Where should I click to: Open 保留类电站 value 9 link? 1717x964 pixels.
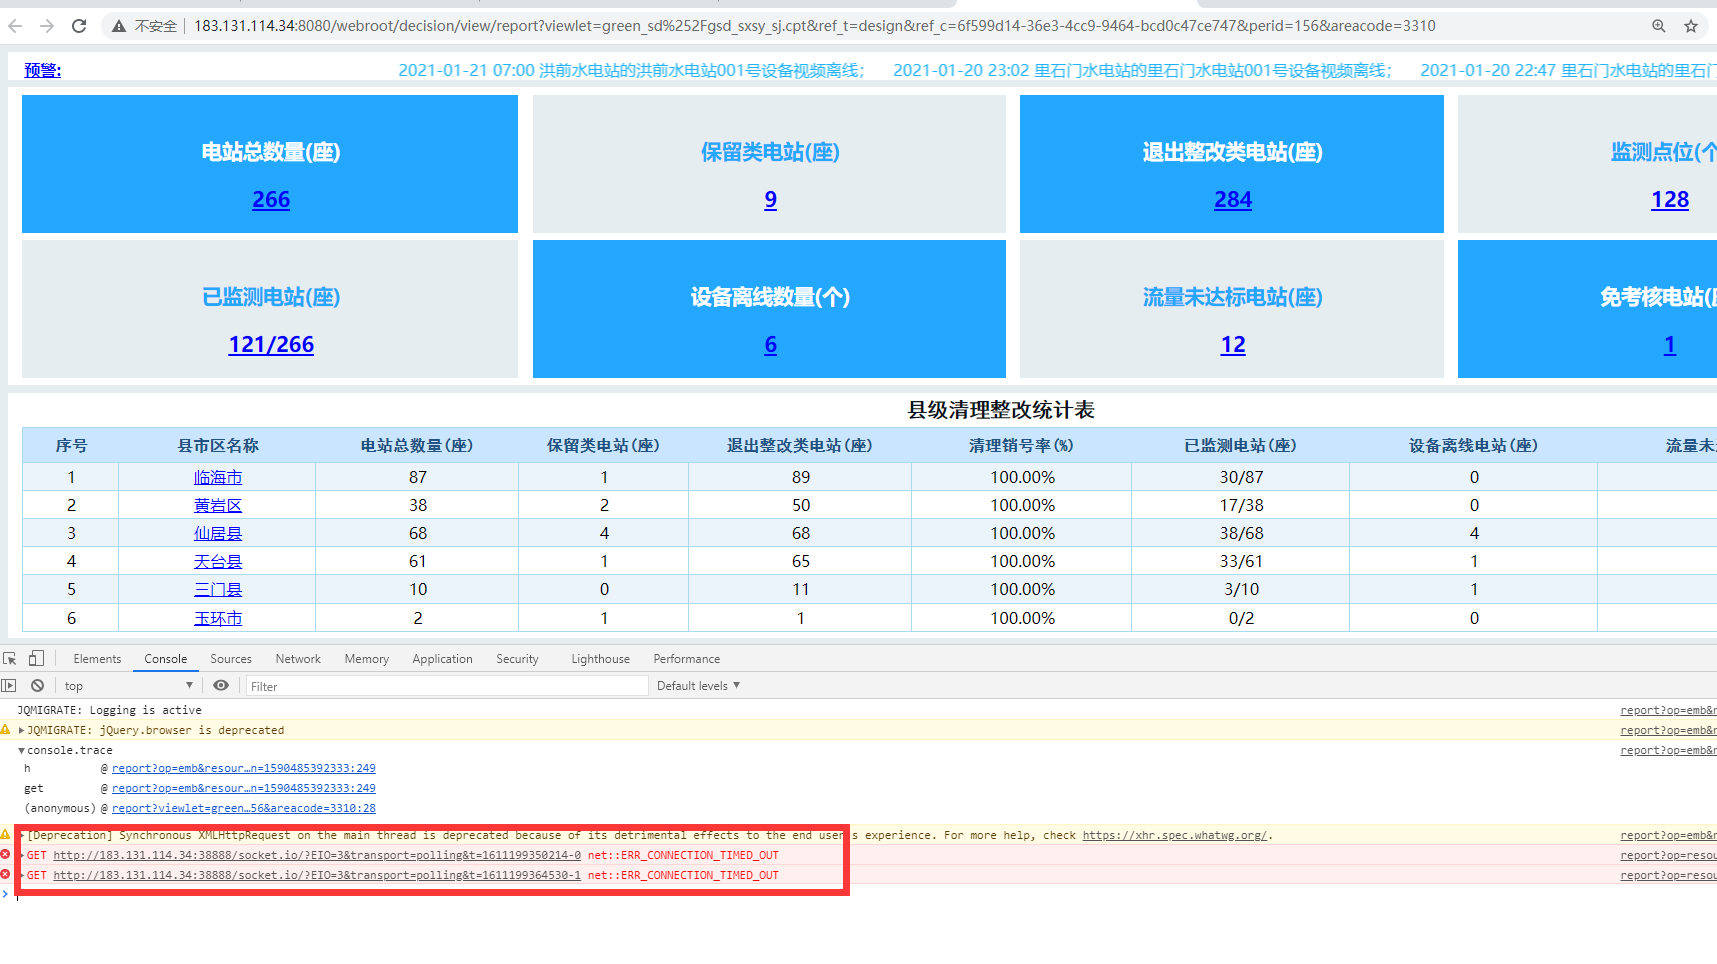coord(770,200)
